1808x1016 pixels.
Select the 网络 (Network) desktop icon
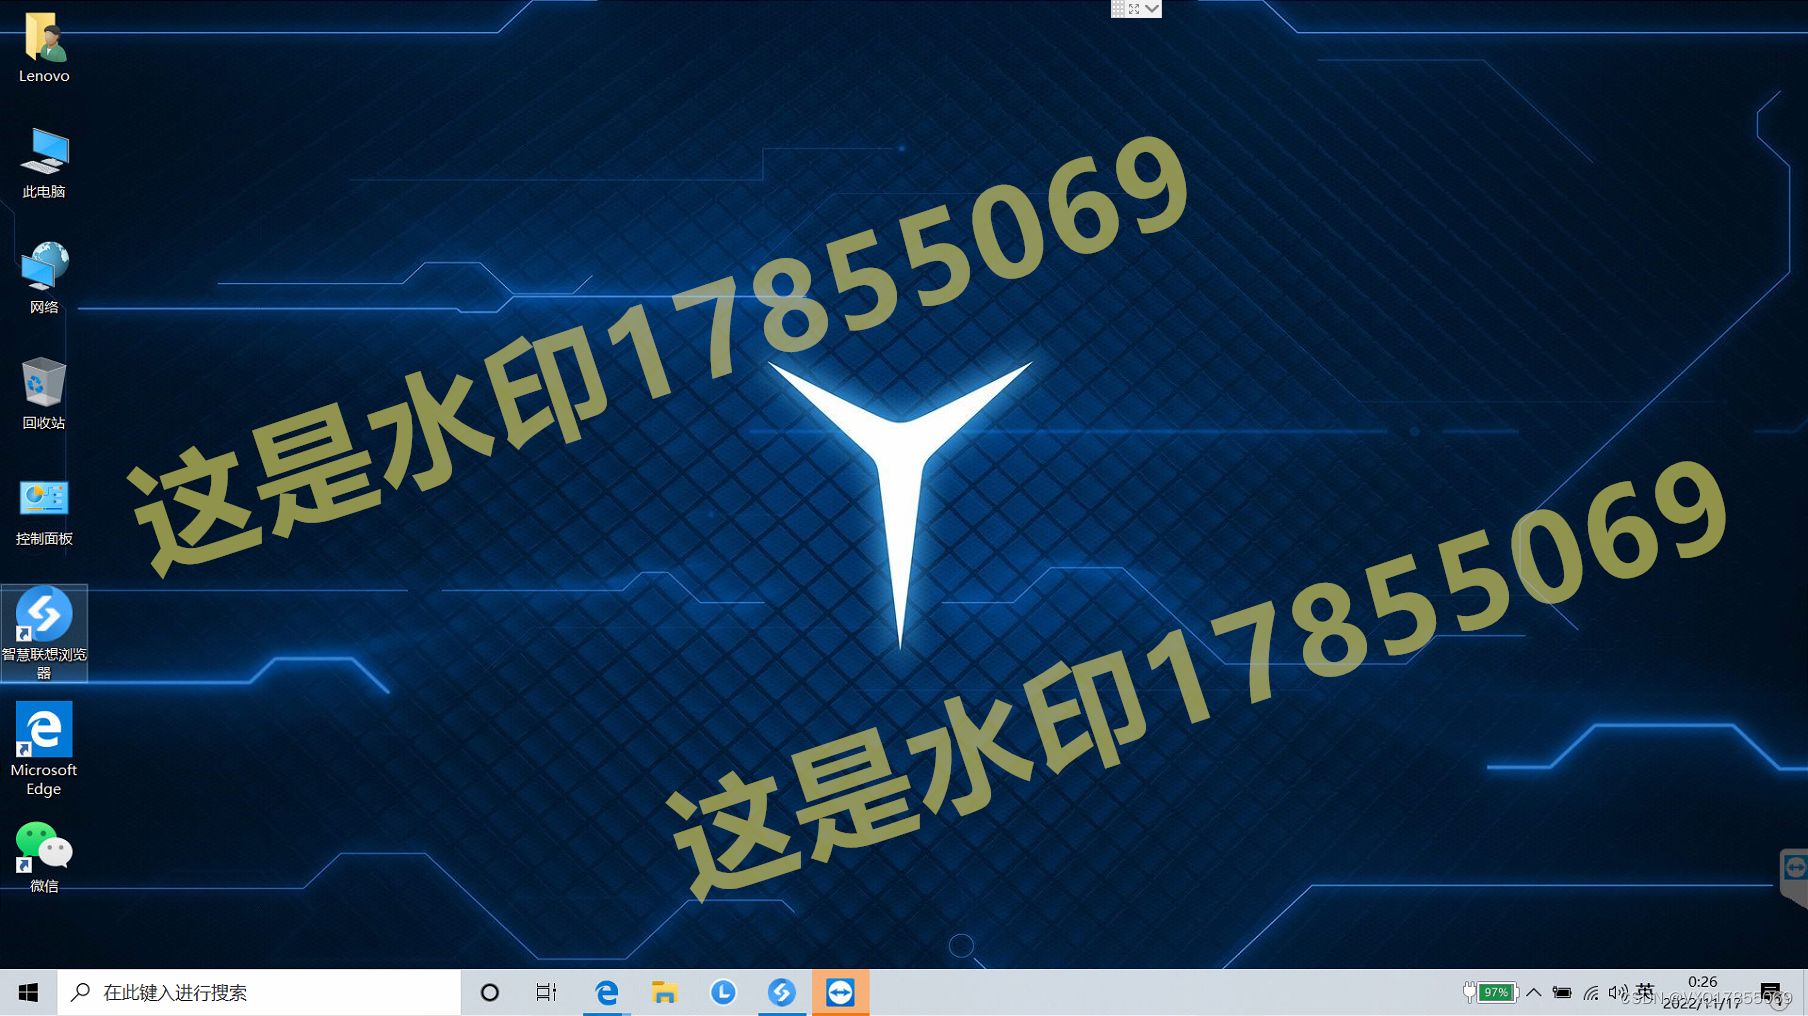(x=44, y=278)
